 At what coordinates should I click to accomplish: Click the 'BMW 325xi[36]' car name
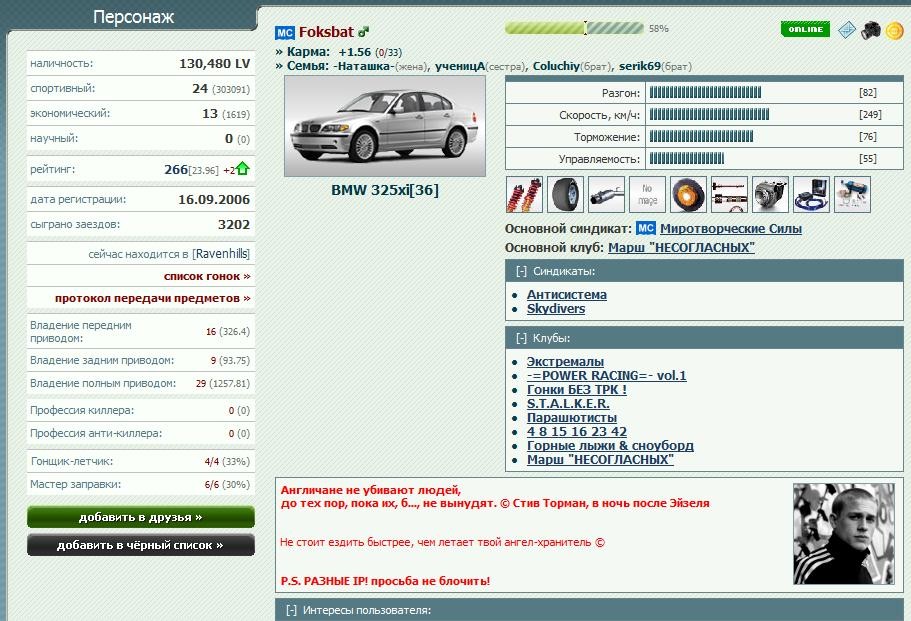click(385, 190)
